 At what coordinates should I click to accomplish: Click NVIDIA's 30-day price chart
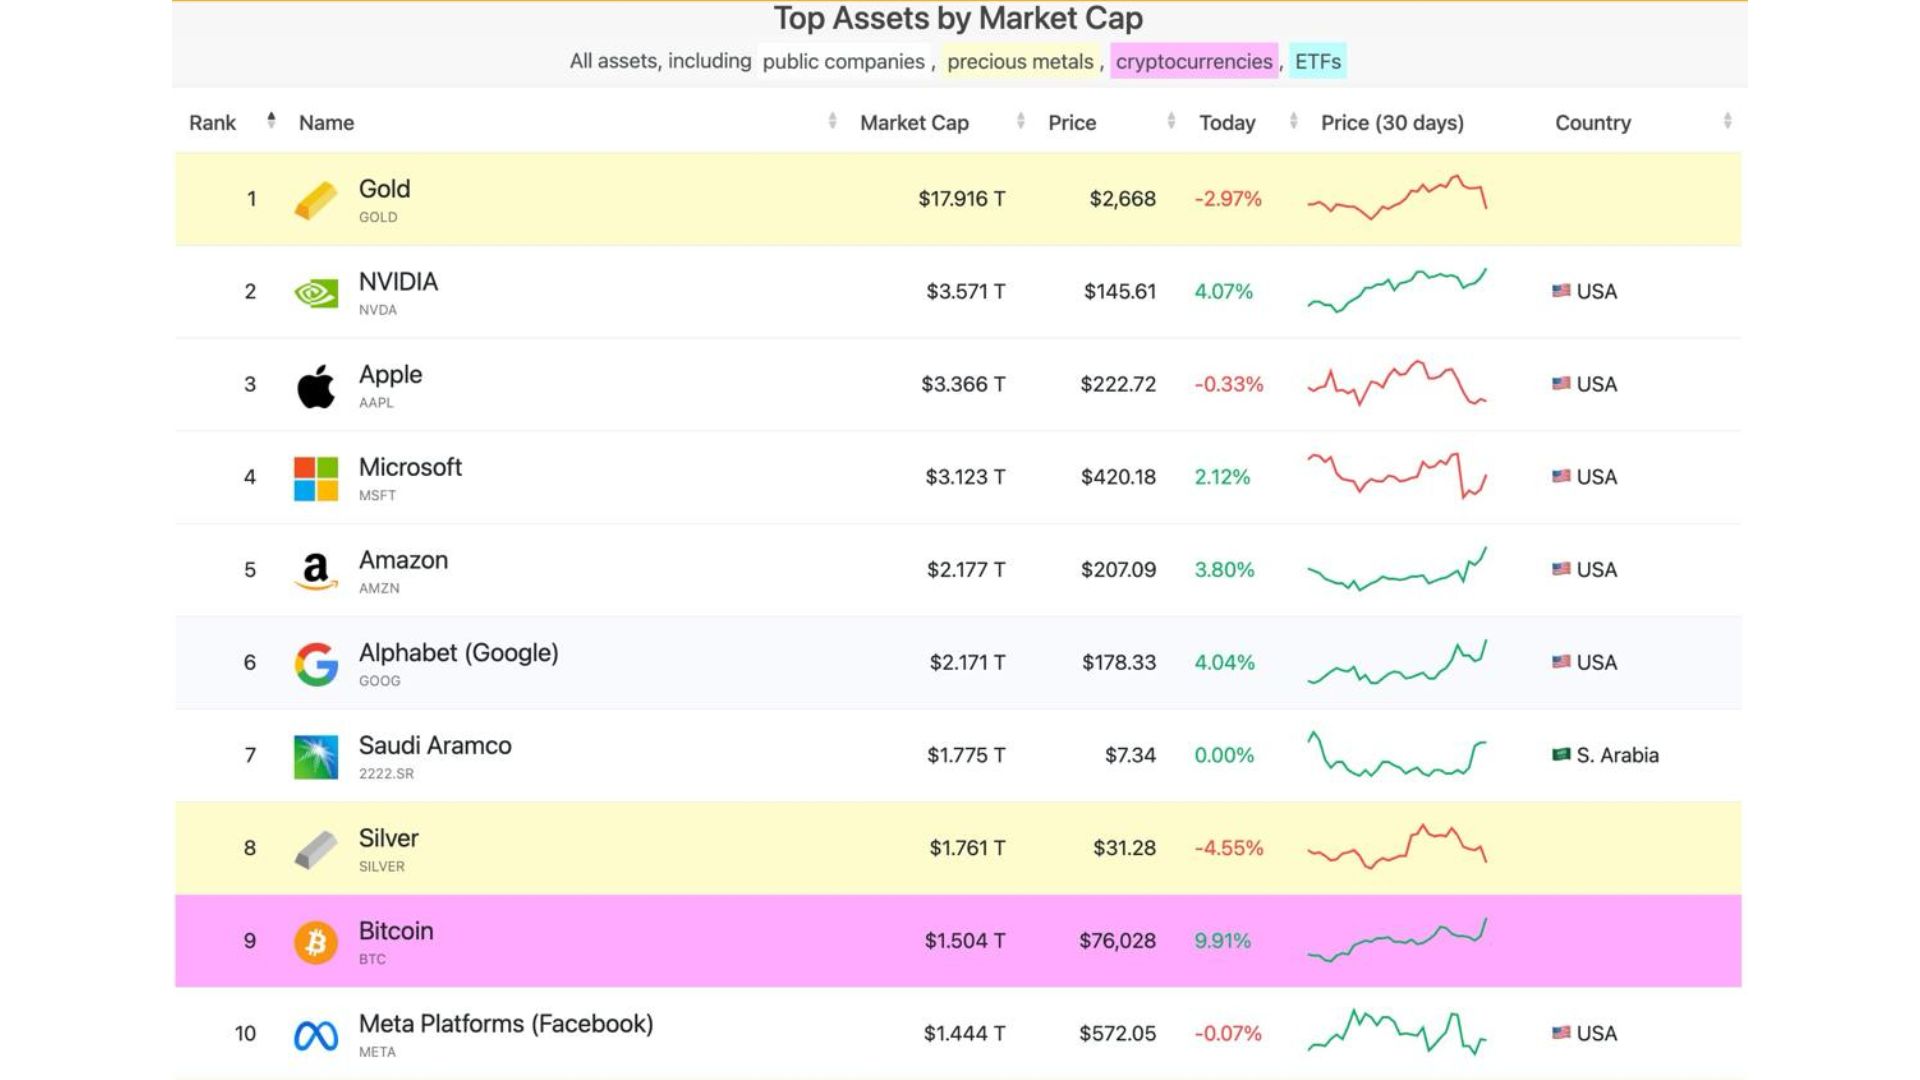click(x=1397, y=291)
